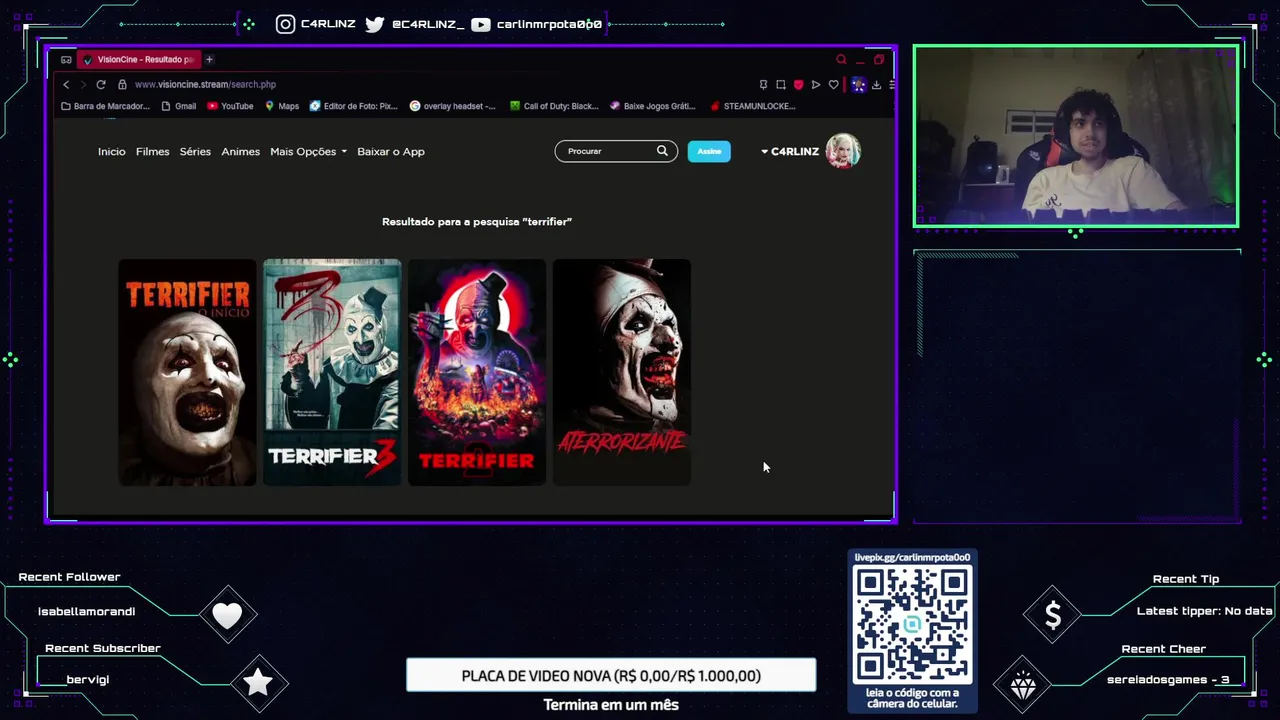
Task: Open Barra de Marcadores folder
Action: click(x=105, y=106)
